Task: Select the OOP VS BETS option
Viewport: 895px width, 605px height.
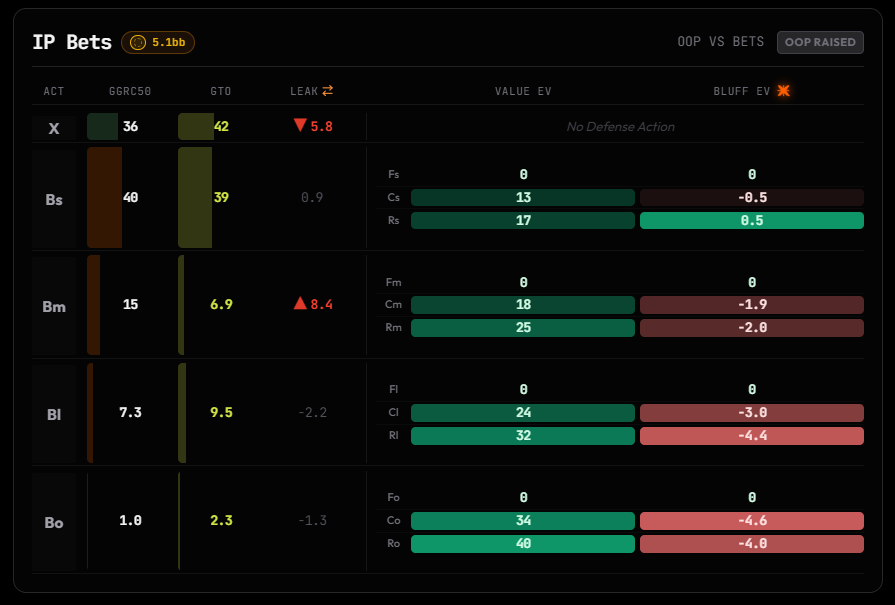Action: click(x=720, y=42)
